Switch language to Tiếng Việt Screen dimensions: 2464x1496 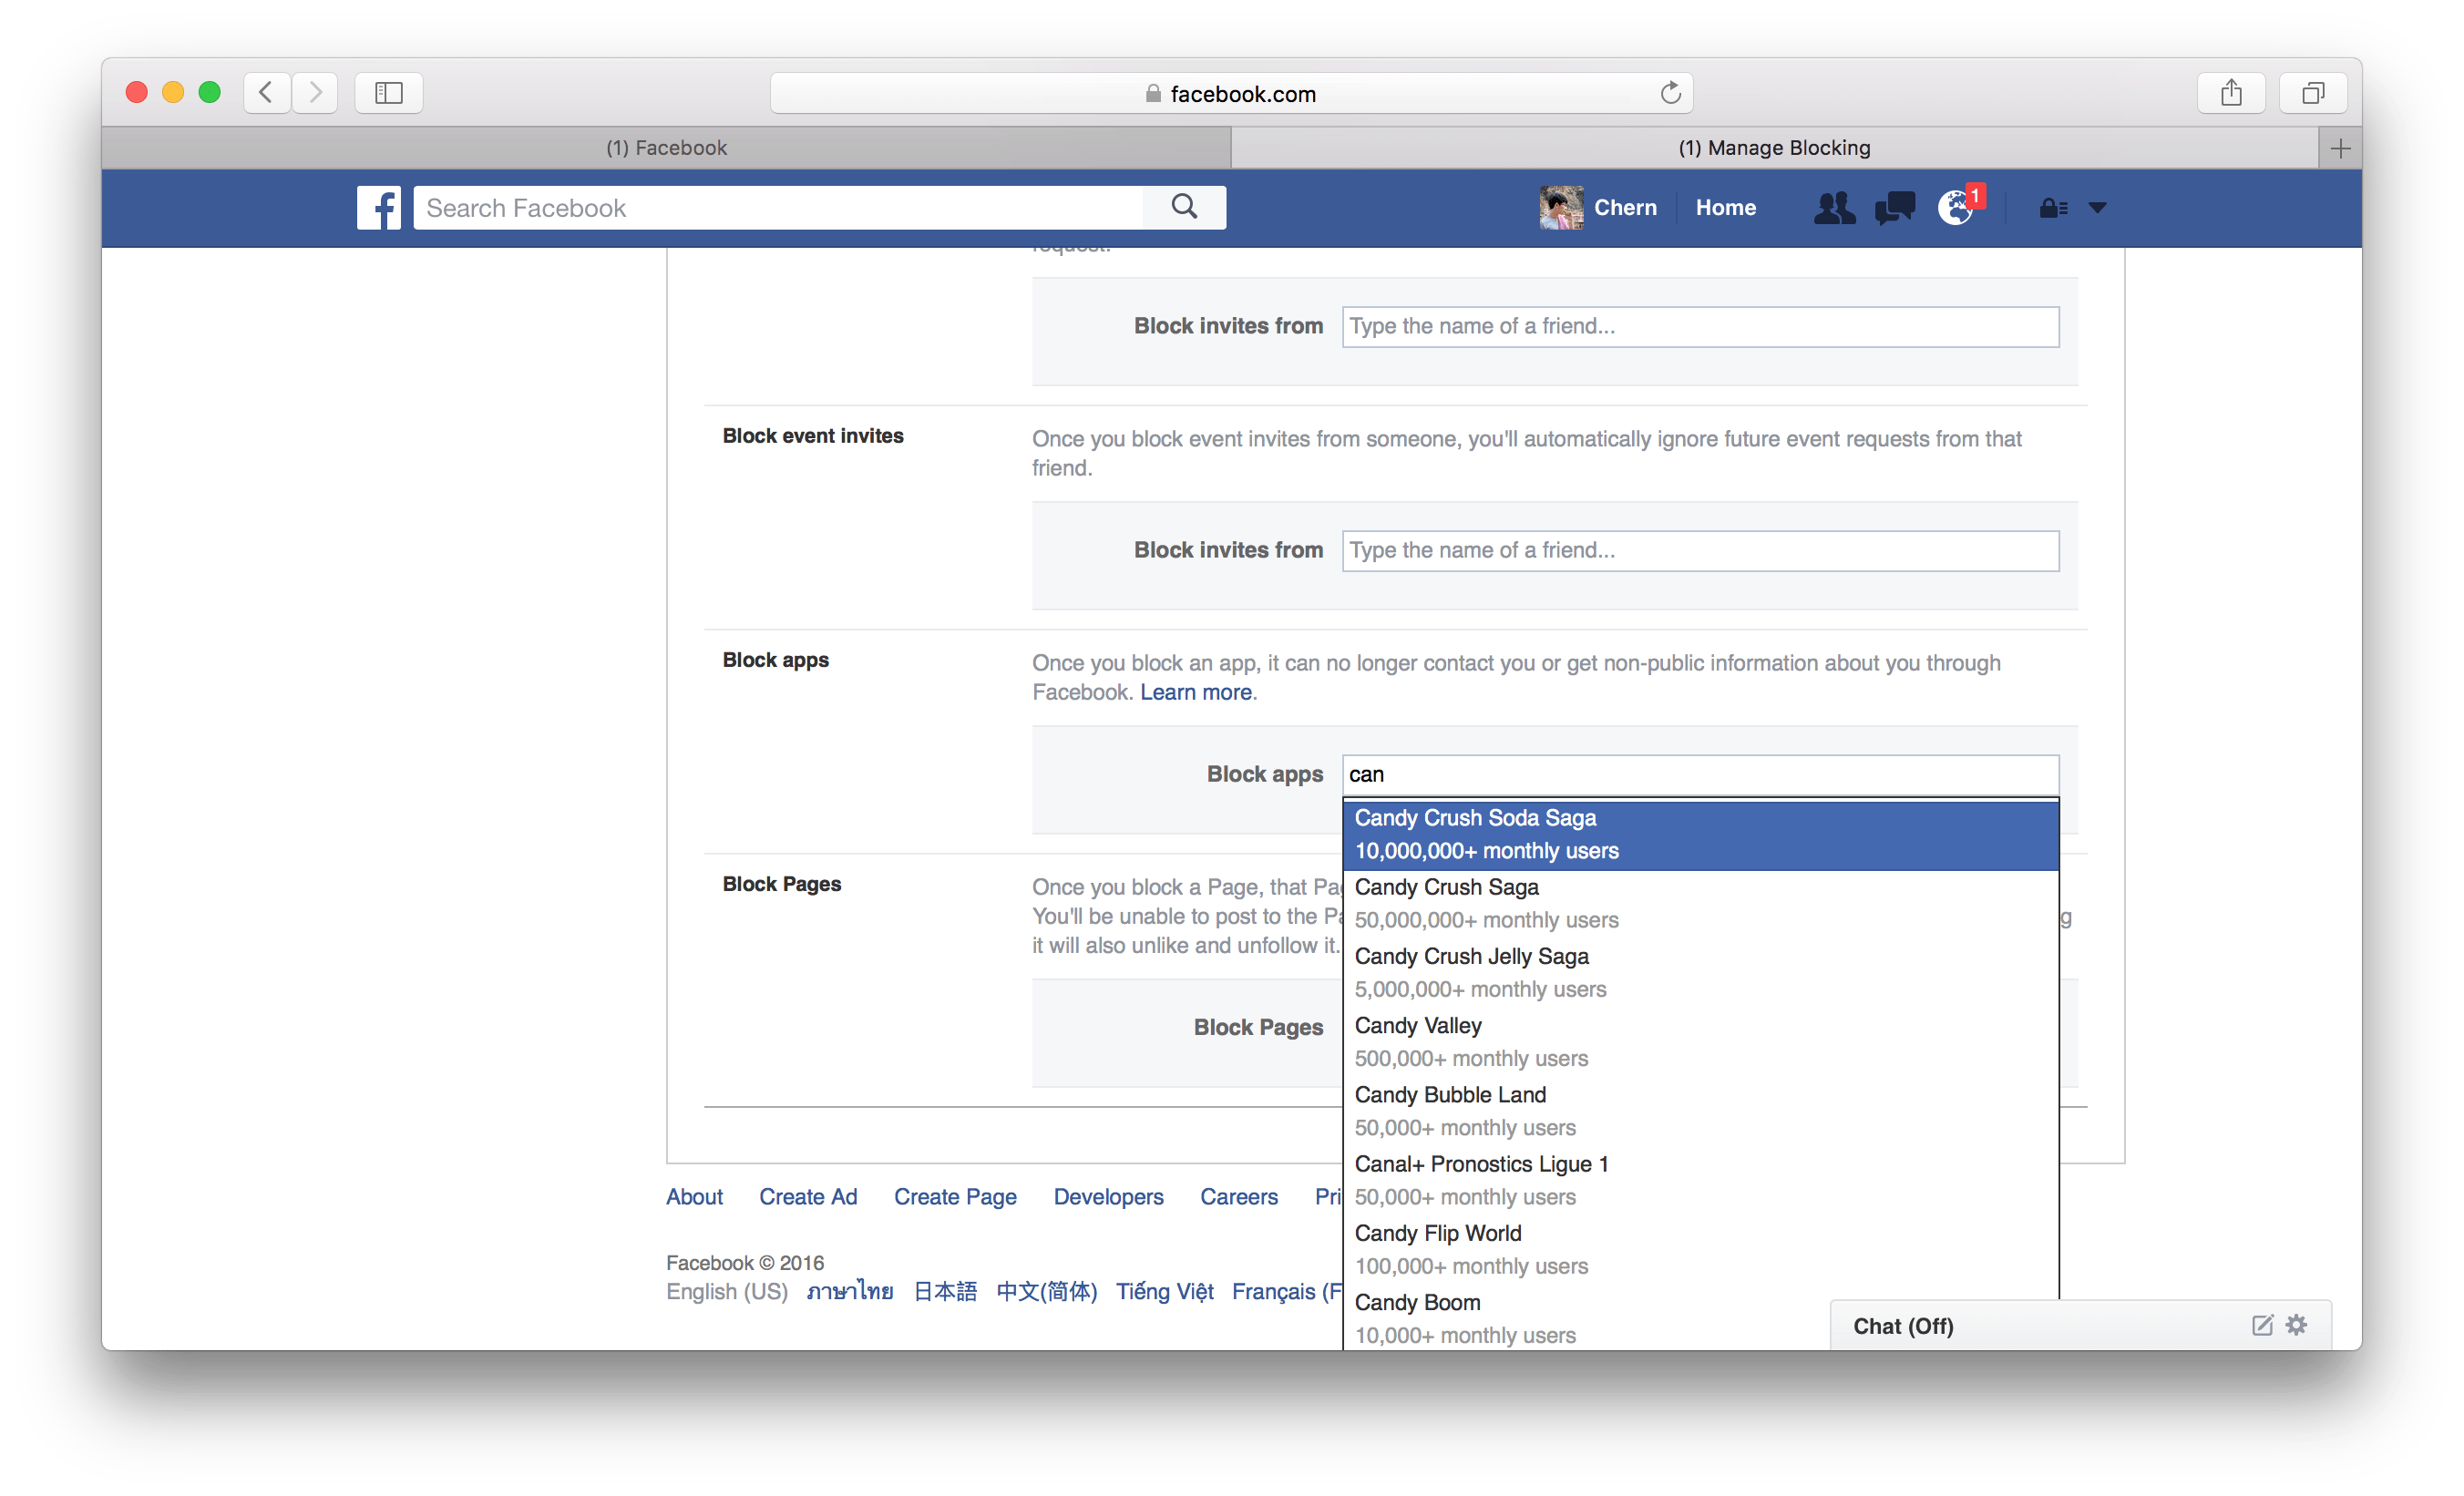click(x=1164, y=1291)
